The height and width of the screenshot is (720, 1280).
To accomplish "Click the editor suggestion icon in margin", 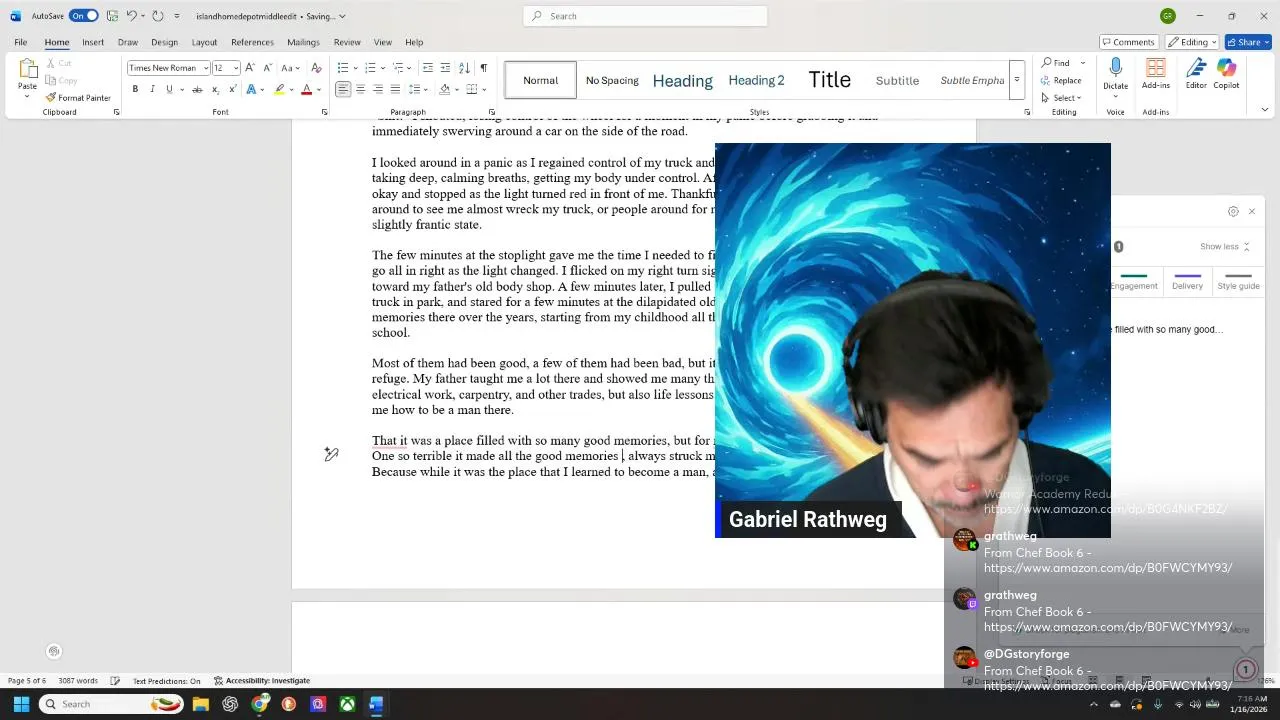I will 331,455.
